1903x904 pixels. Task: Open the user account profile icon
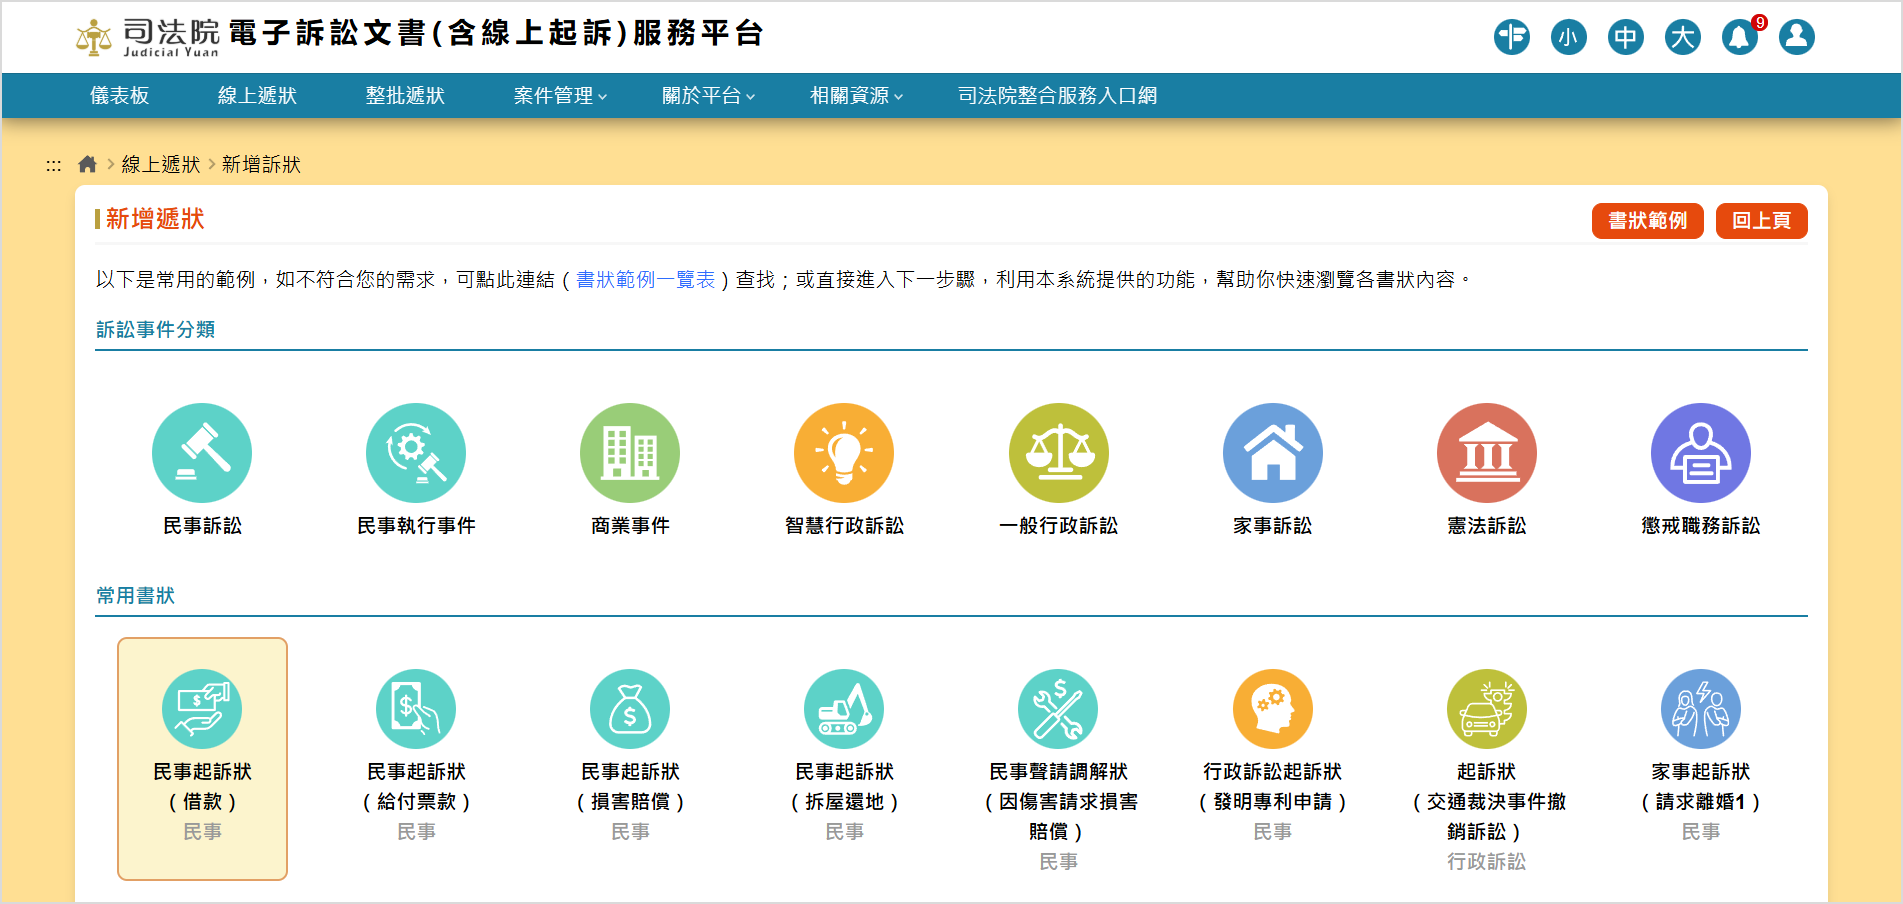1796,38
